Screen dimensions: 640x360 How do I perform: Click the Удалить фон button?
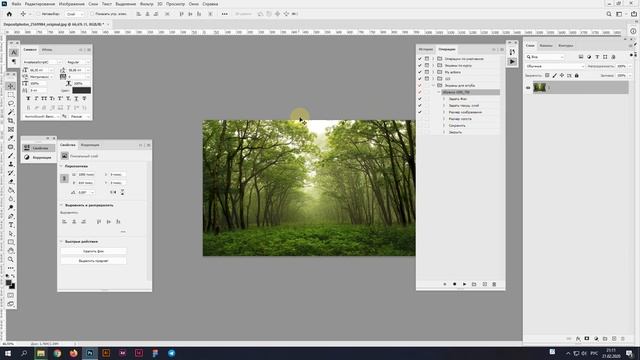93,251
